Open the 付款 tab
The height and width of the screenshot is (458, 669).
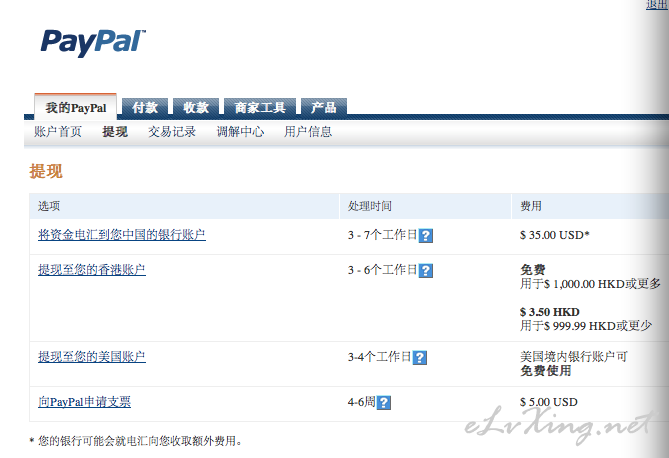point(145,107)
